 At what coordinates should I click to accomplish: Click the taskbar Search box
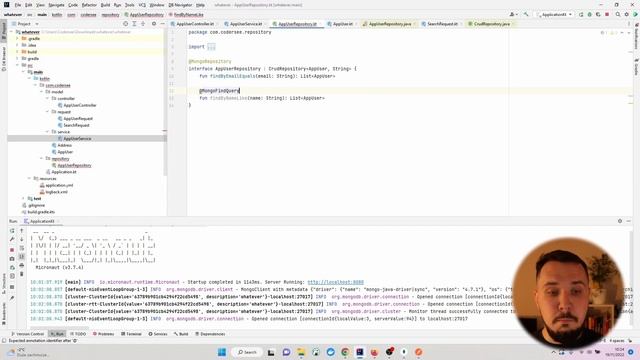tap(247, 352)
